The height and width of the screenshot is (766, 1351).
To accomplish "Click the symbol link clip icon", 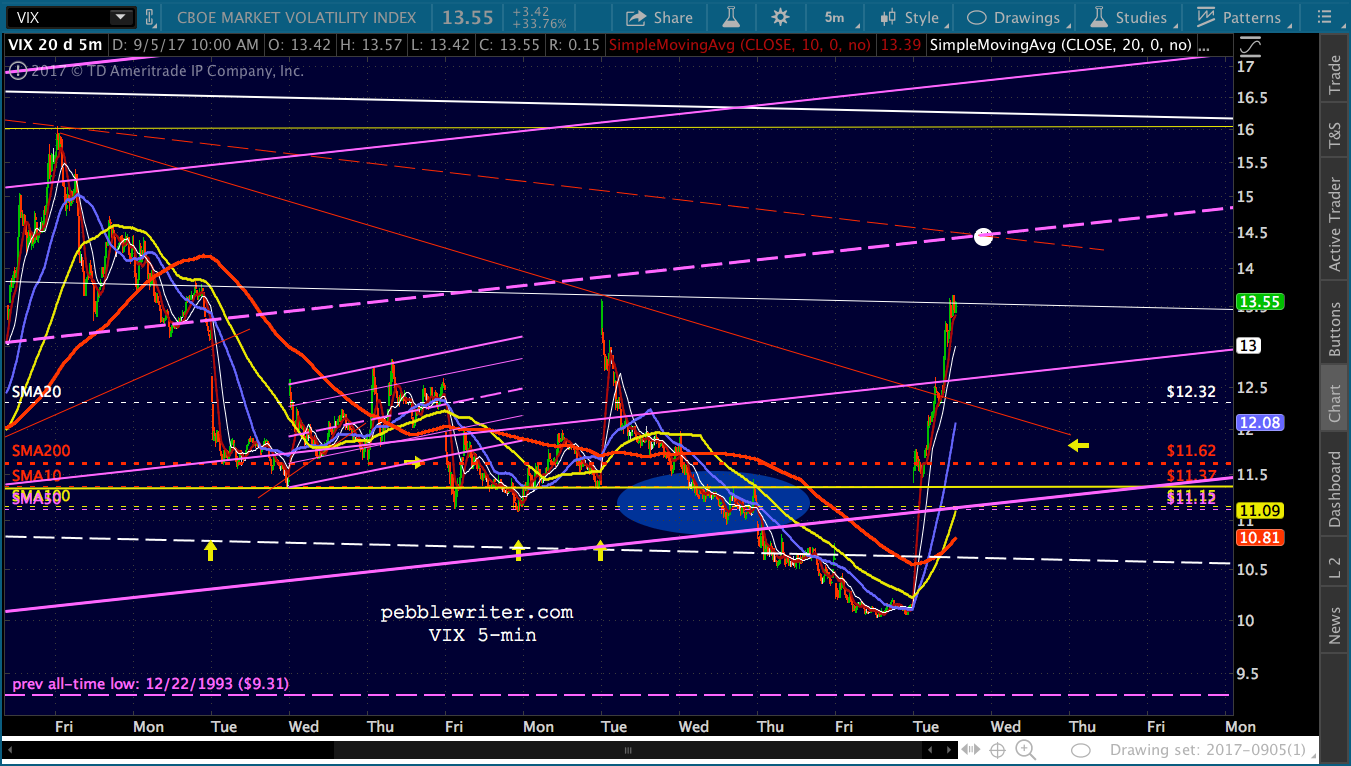I will [x=149, y=17].
